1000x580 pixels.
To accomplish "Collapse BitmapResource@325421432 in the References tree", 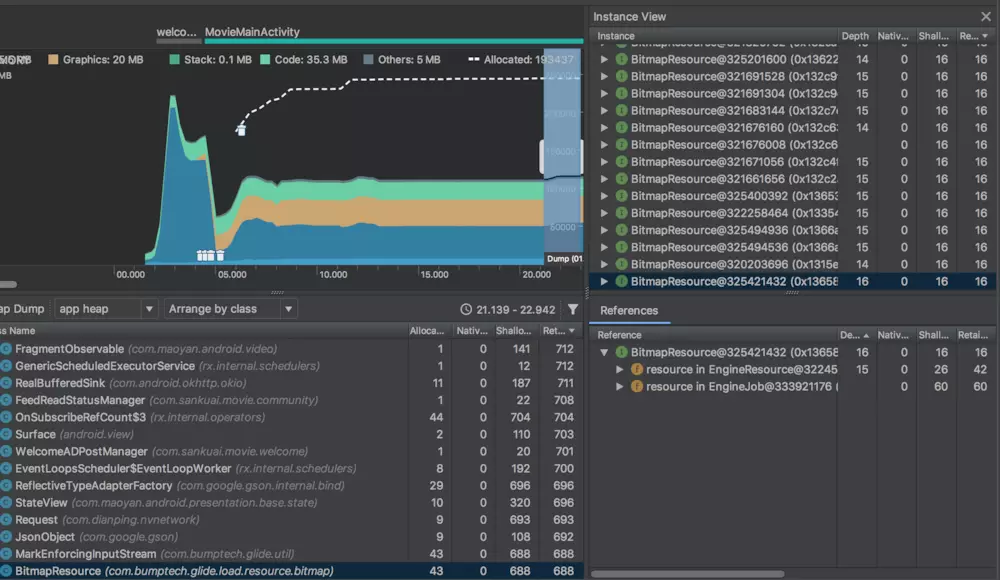I will point(603,352).
